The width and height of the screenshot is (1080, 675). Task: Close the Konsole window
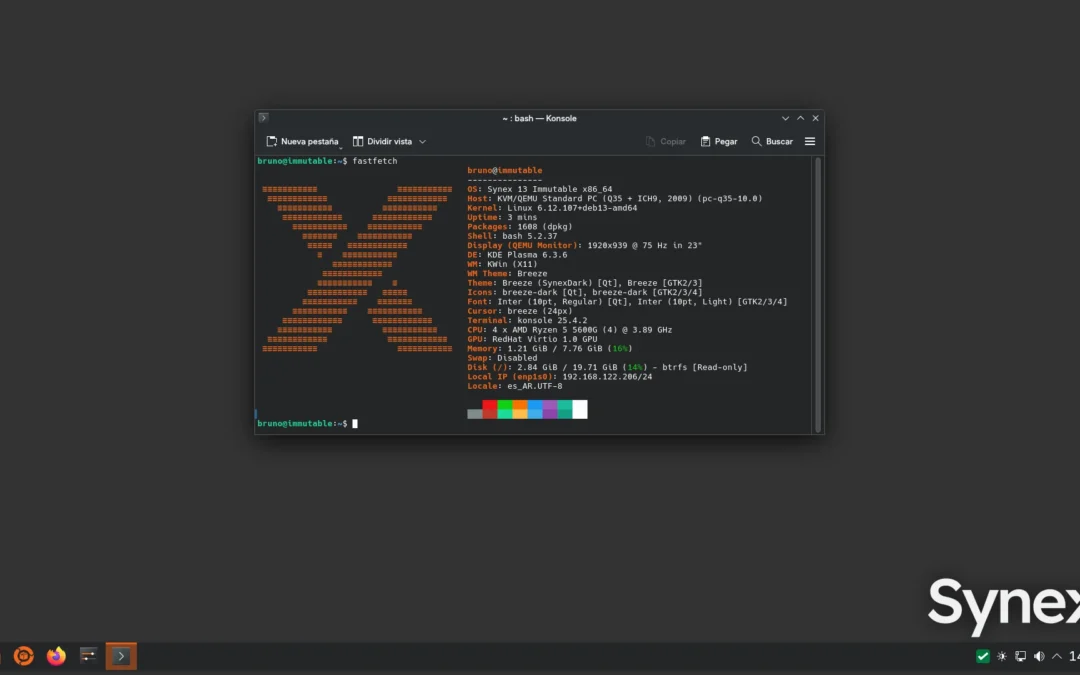click(816, 118)
